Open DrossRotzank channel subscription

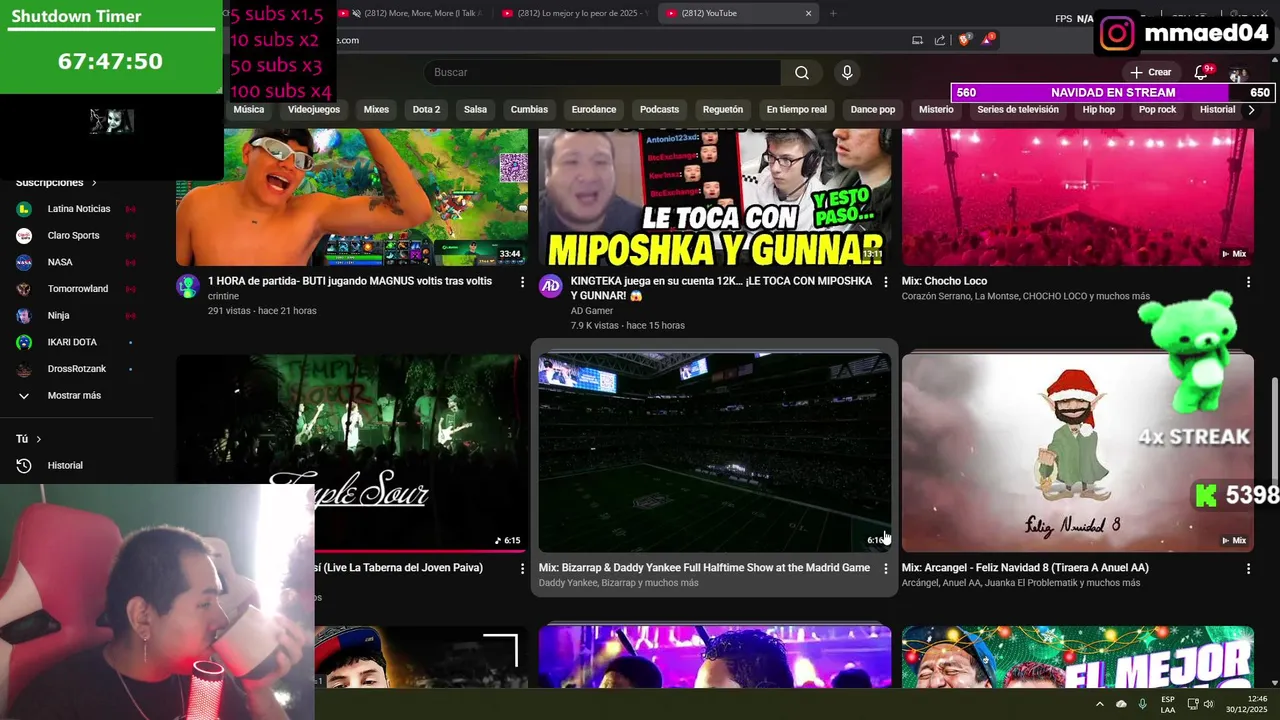77,369
